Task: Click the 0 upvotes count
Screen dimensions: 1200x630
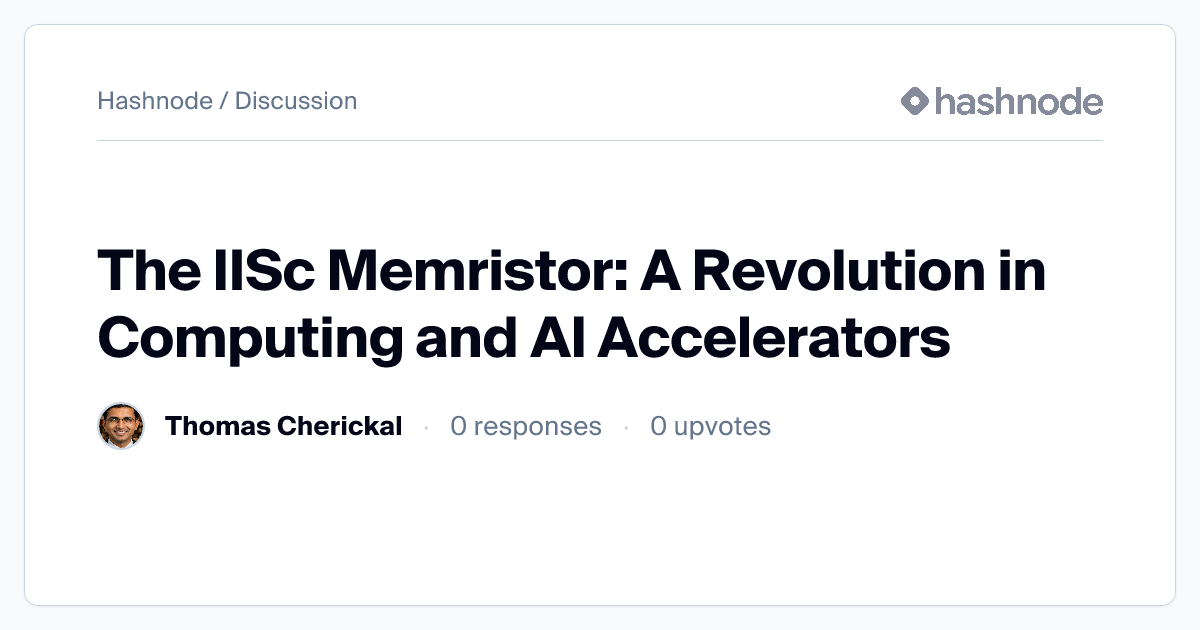Action: pyautogui.click(x=710, y=427)
